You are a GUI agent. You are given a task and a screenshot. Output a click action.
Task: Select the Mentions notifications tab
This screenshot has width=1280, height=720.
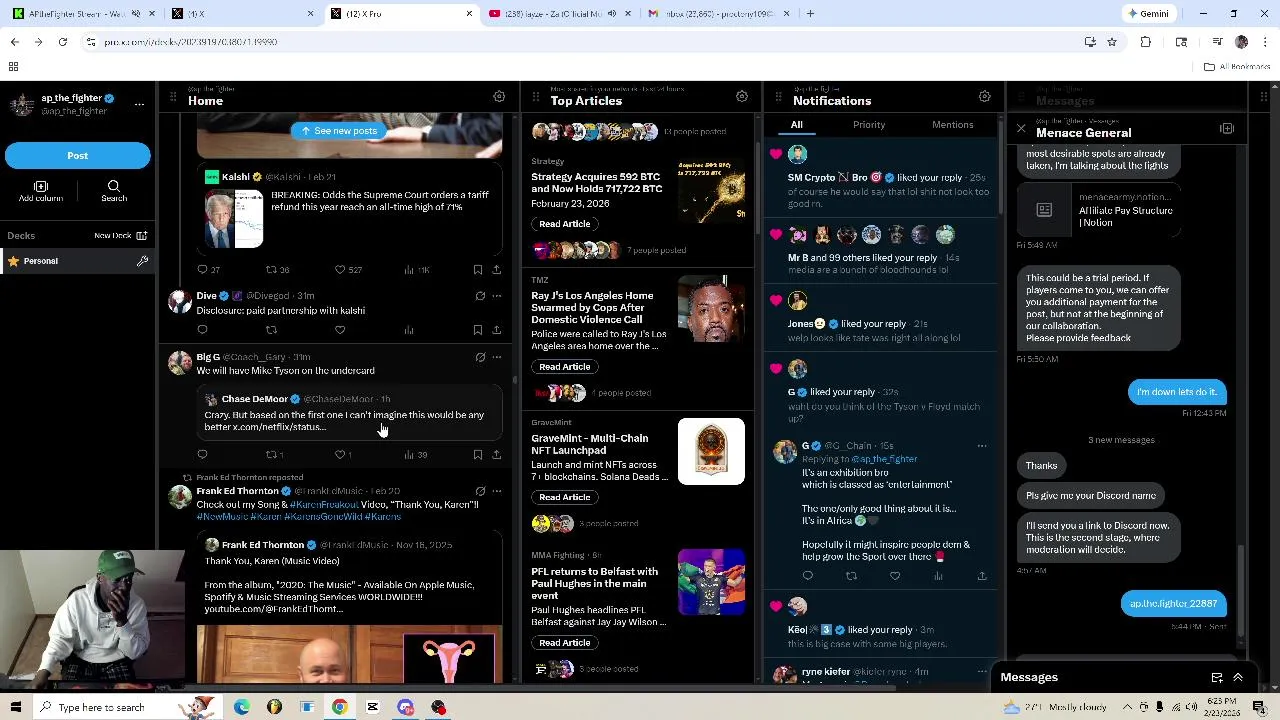[953, 125]
